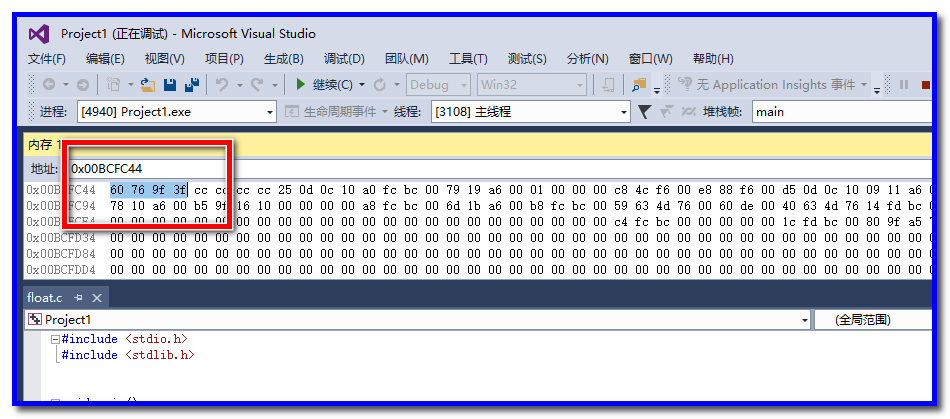Screen dimensions: 950x419
Task: Open the Redo history dropdown arrow
Action: (x=274, y=85)
